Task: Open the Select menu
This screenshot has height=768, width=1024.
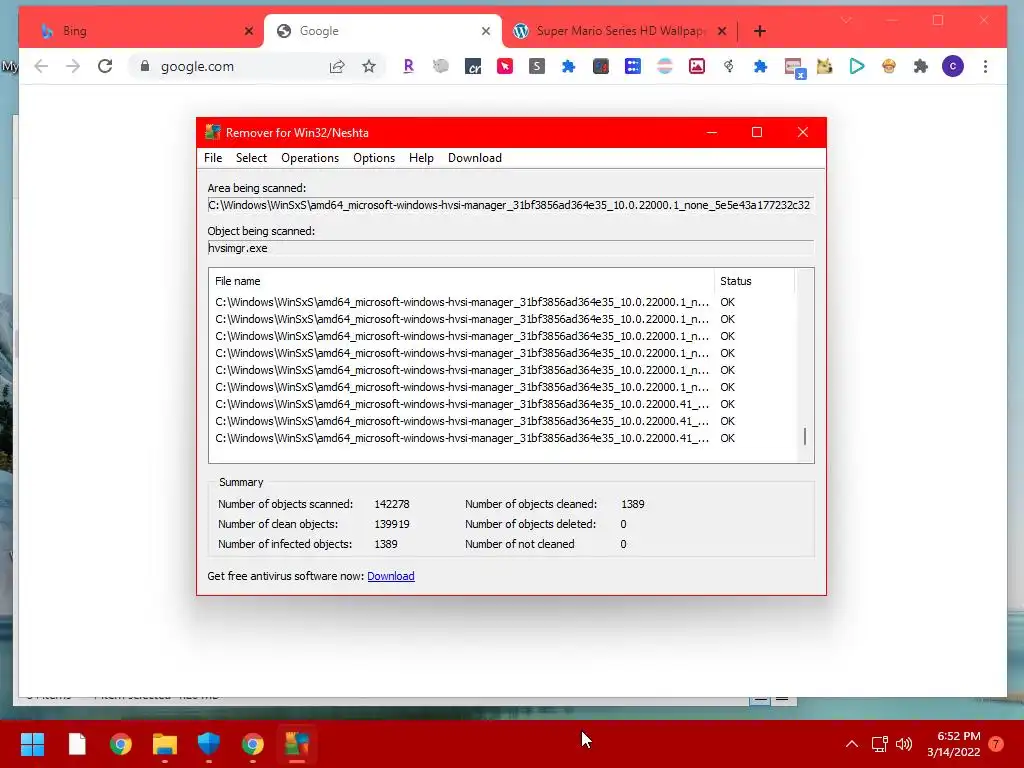Action: click(x=251, y=158)
